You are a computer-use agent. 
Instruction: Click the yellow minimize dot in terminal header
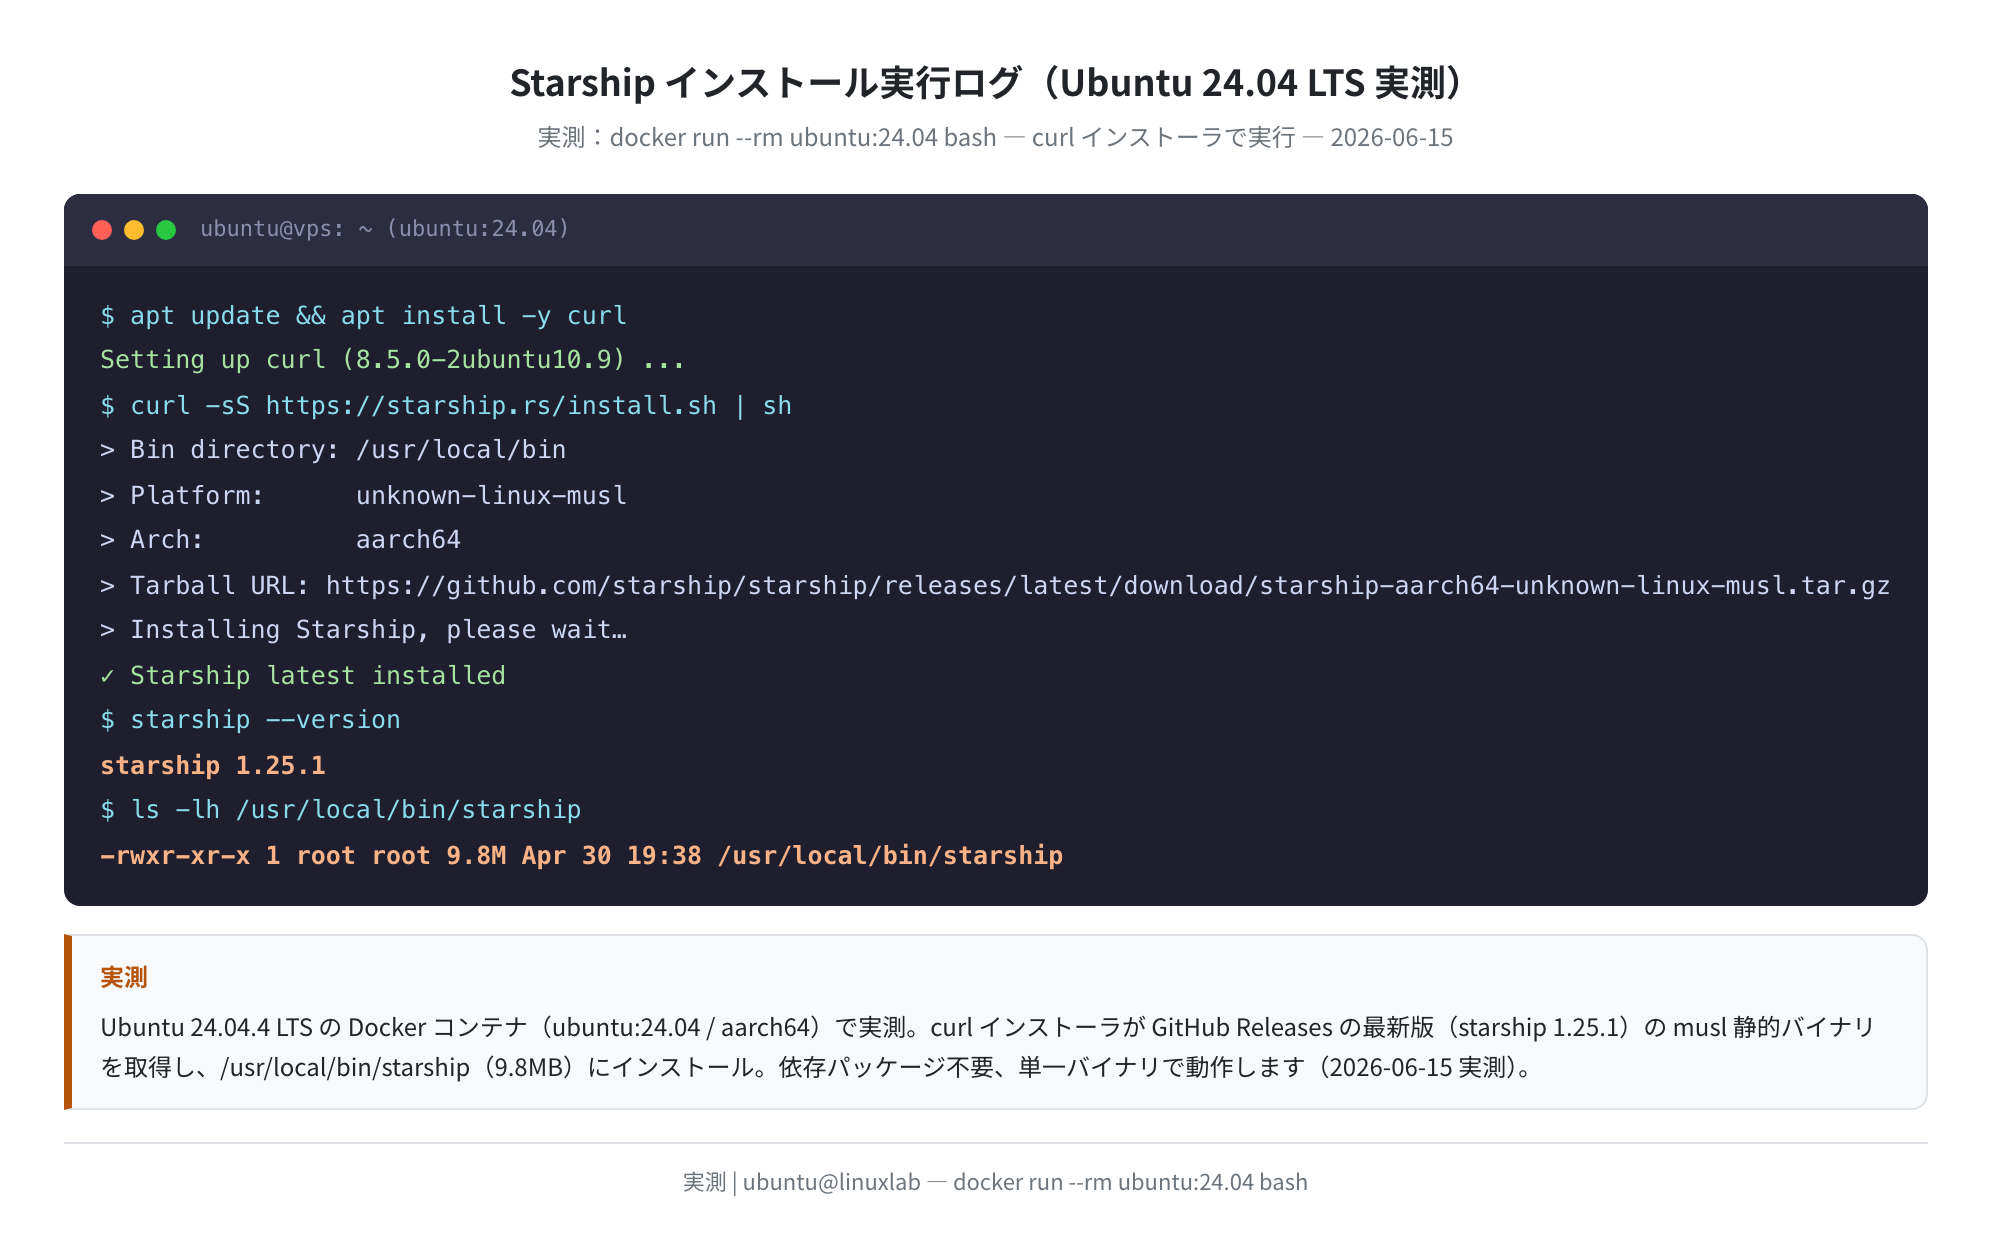(x=134, y=230)
